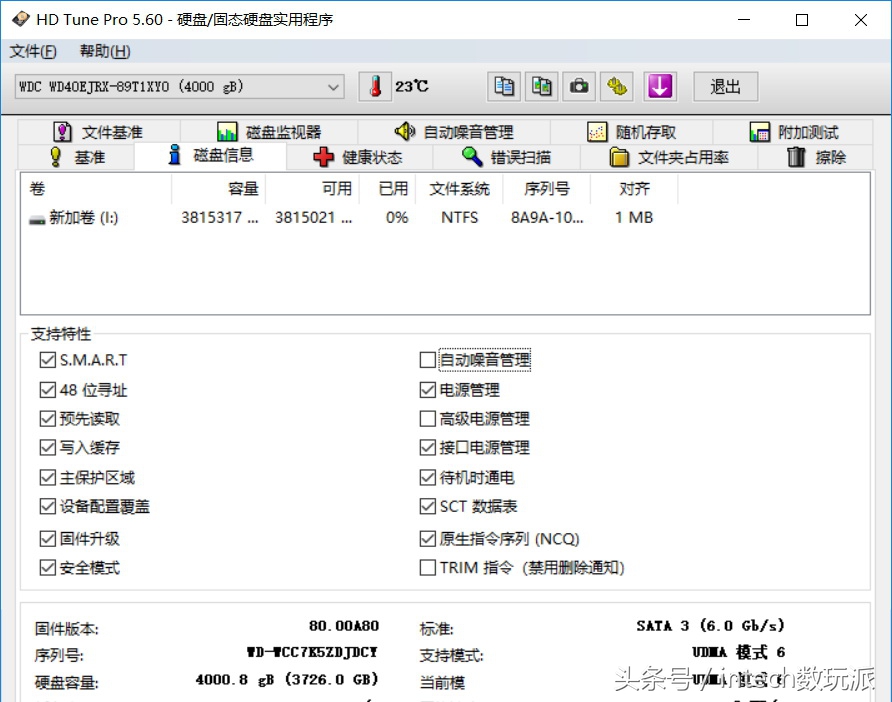The width and height of the screenshot is (892, 702).
Task: Click the purple download arrow icon
Action: [x=660, y=87]
